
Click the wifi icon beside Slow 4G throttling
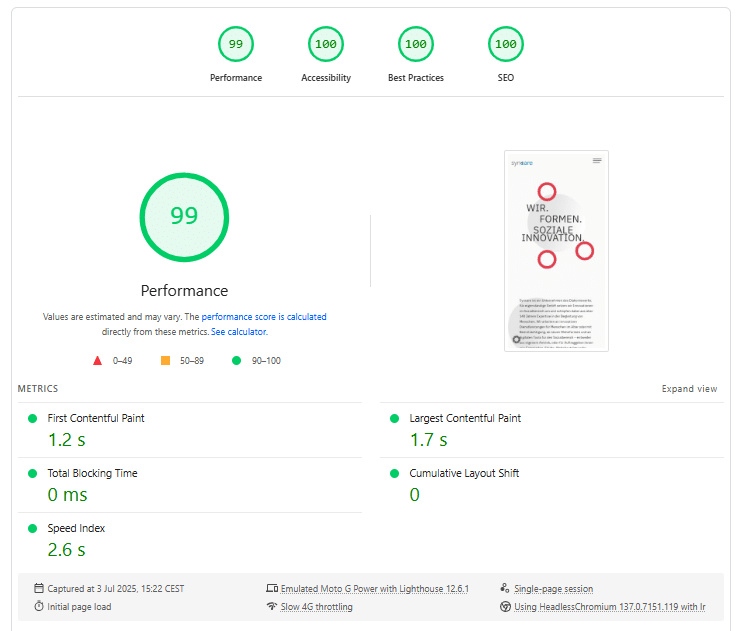[272, 606]
